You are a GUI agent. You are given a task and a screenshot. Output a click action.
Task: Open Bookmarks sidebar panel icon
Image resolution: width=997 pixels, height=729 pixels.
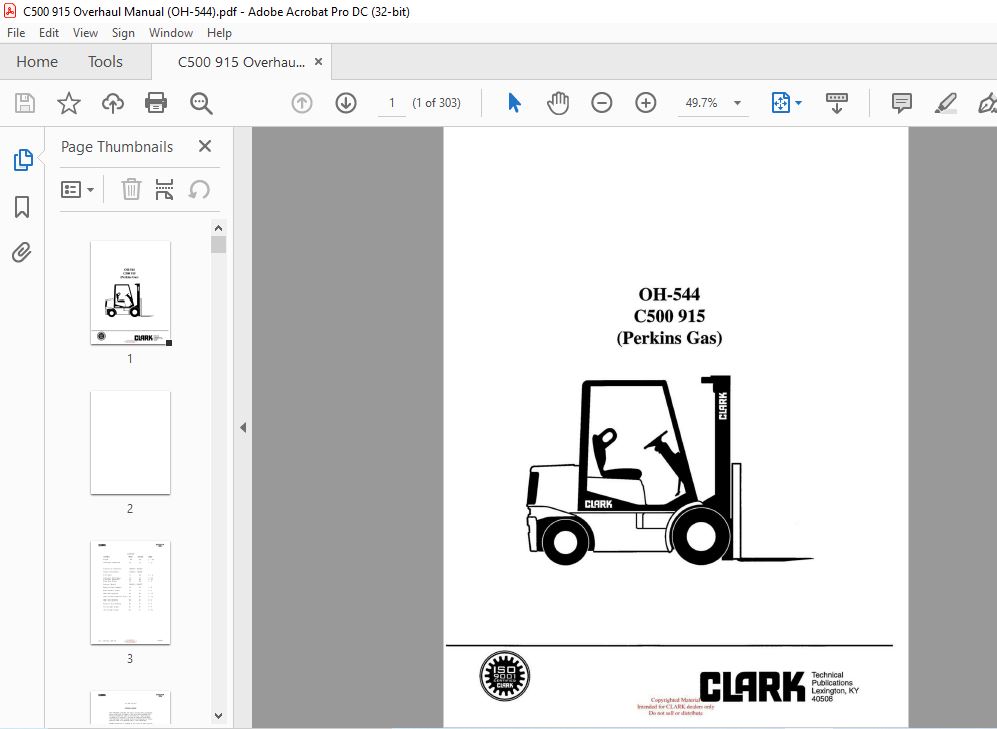(x=22, y=207)
